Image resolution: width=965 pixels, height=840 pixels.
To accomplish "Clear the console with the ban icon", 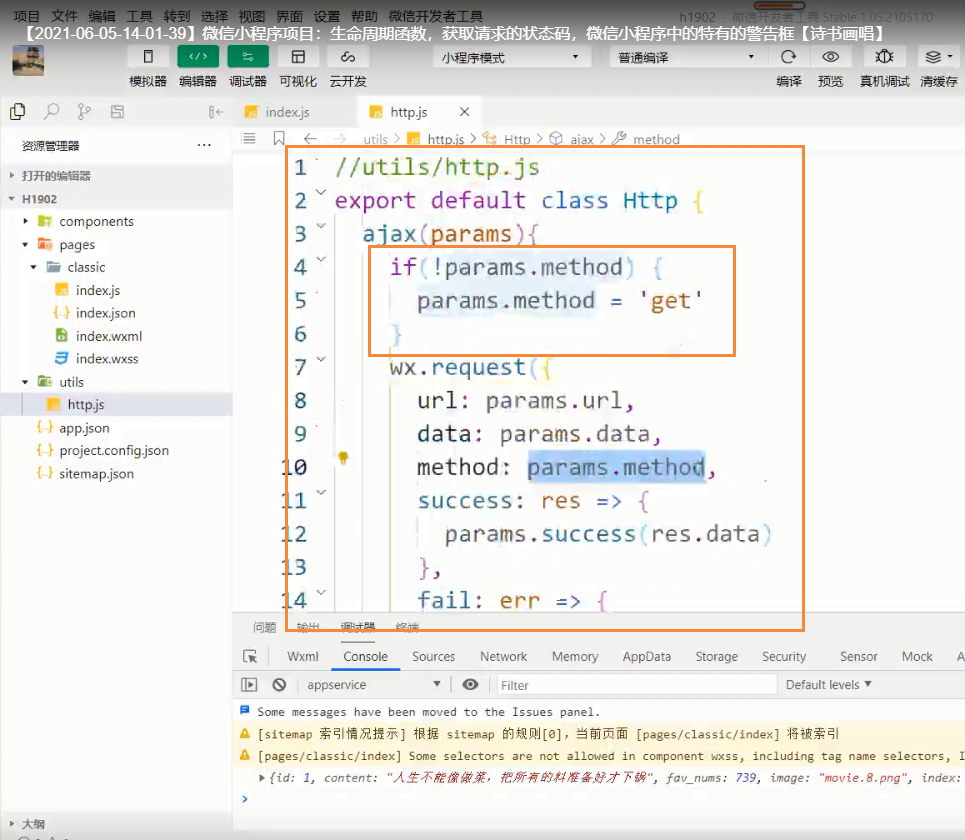I will (x=279, y=684).
